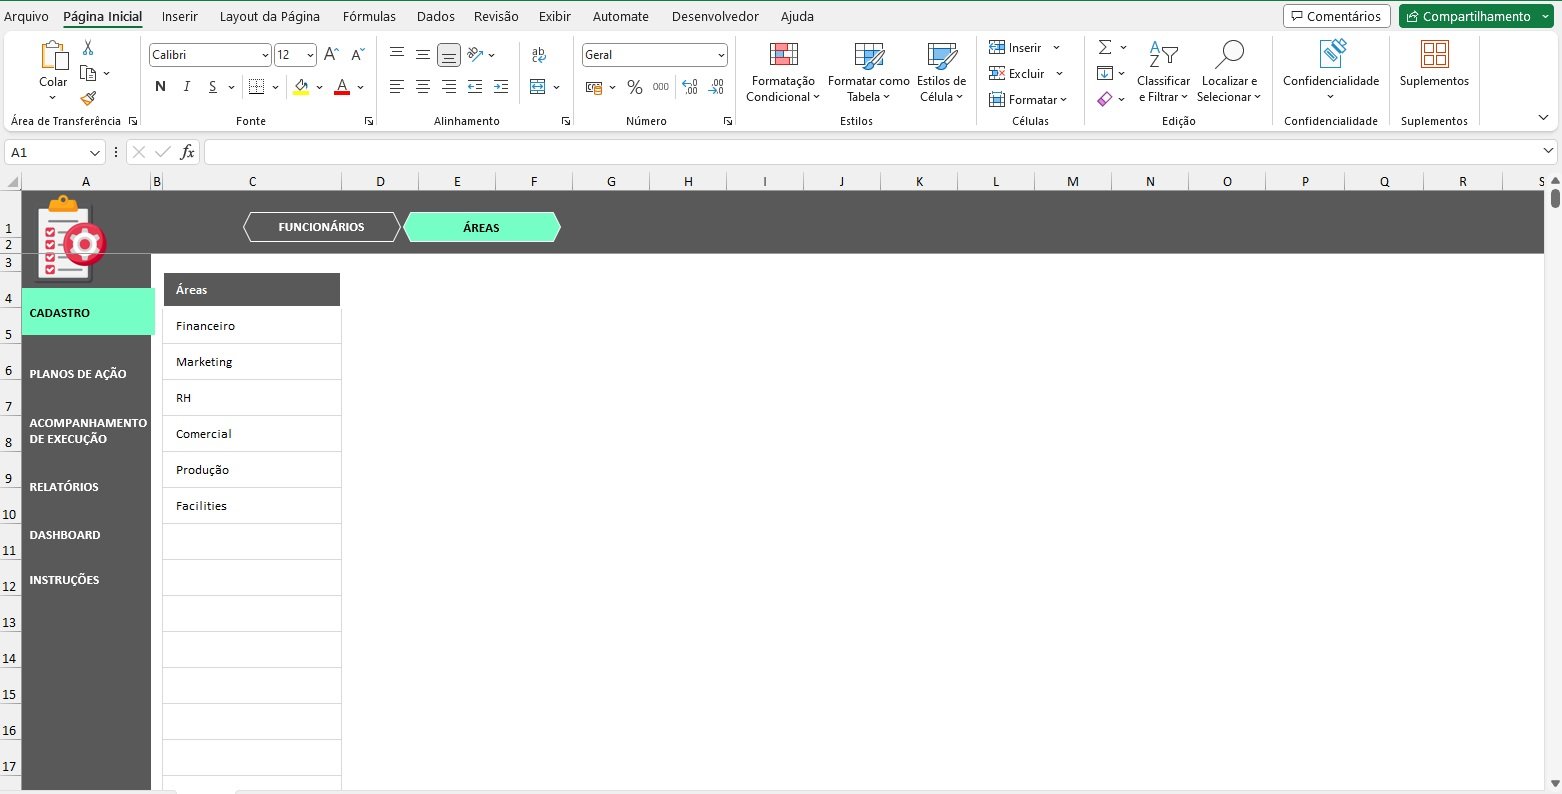Click the Cut scissors icon
1562x794 pixels.
tap(88, 48)
